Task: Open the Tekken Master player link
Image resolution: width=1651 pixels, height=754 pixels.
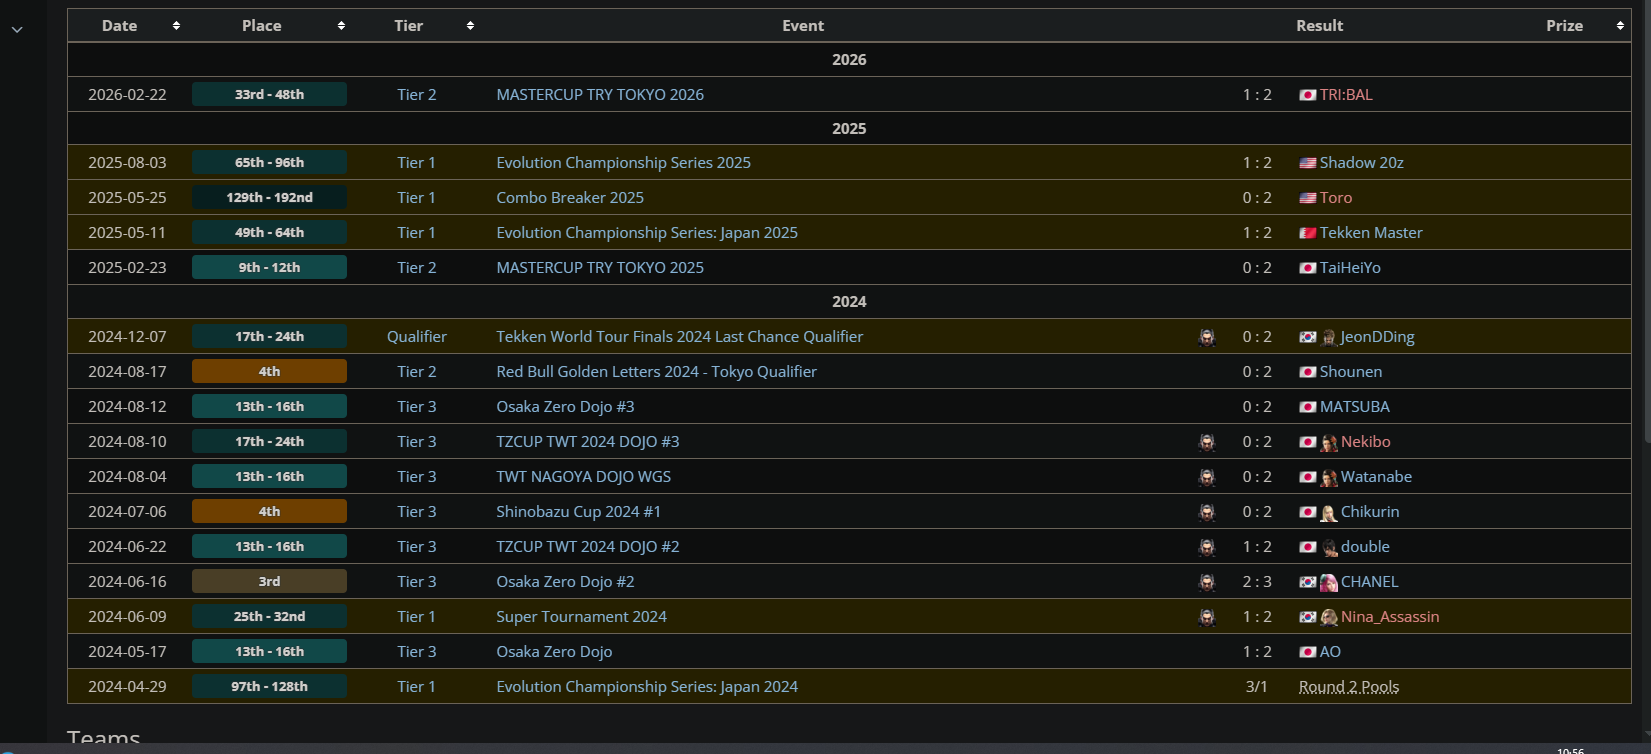Action: click(1371, 233)
